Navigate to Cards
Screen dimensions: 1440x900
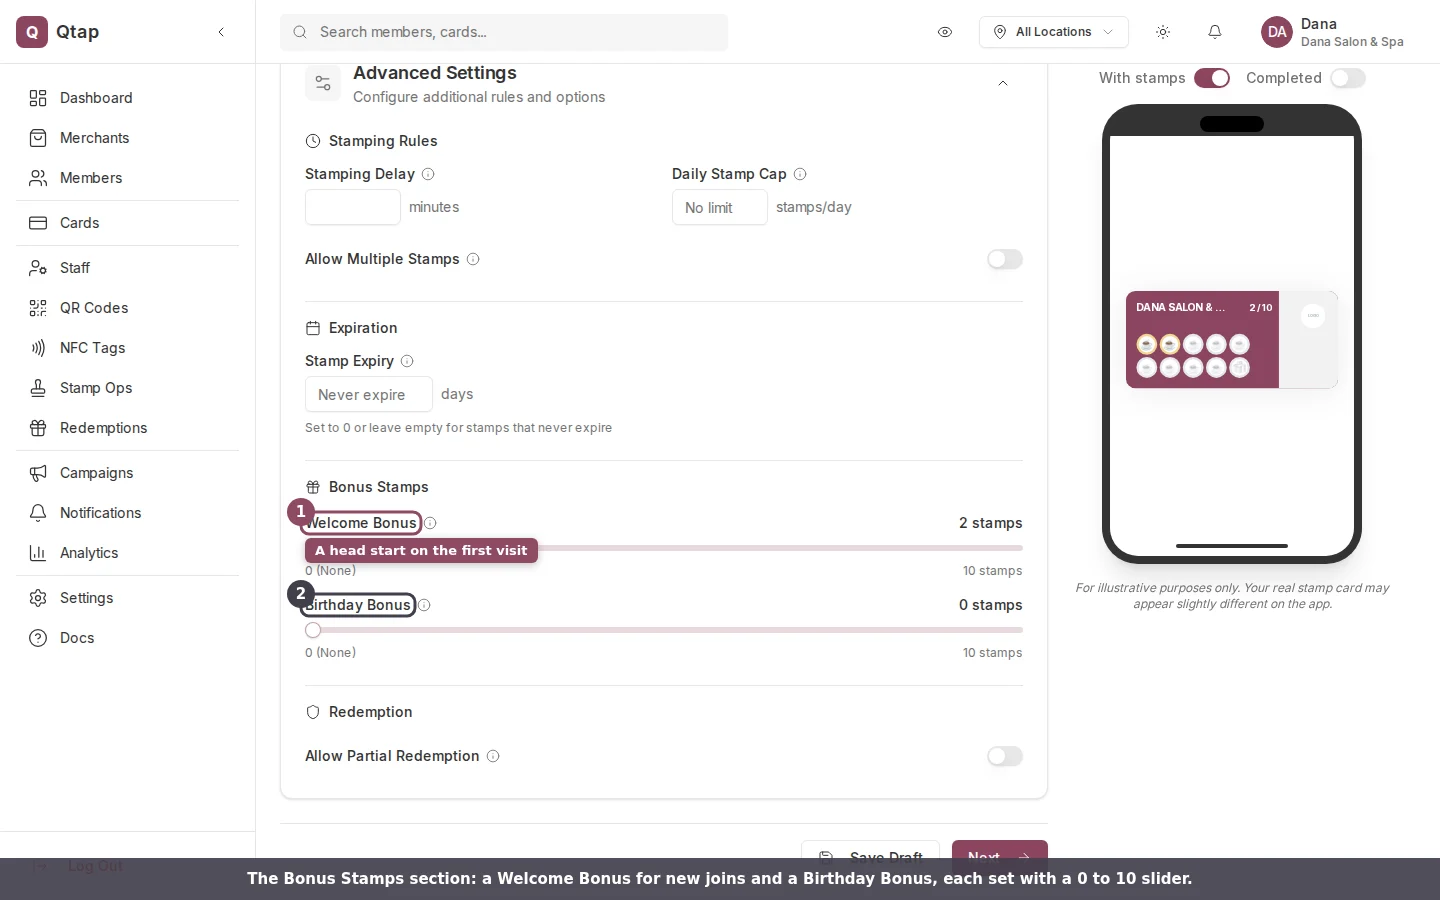pyautogui.click(x=127, y=223)
